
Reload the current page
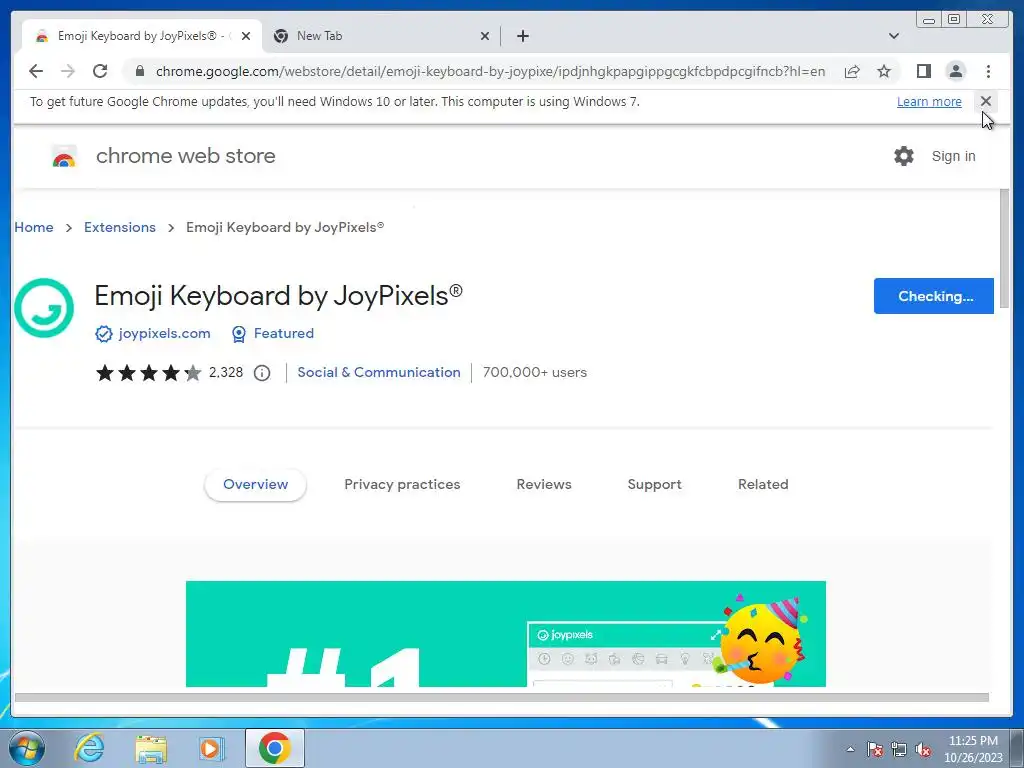[100, 71]
